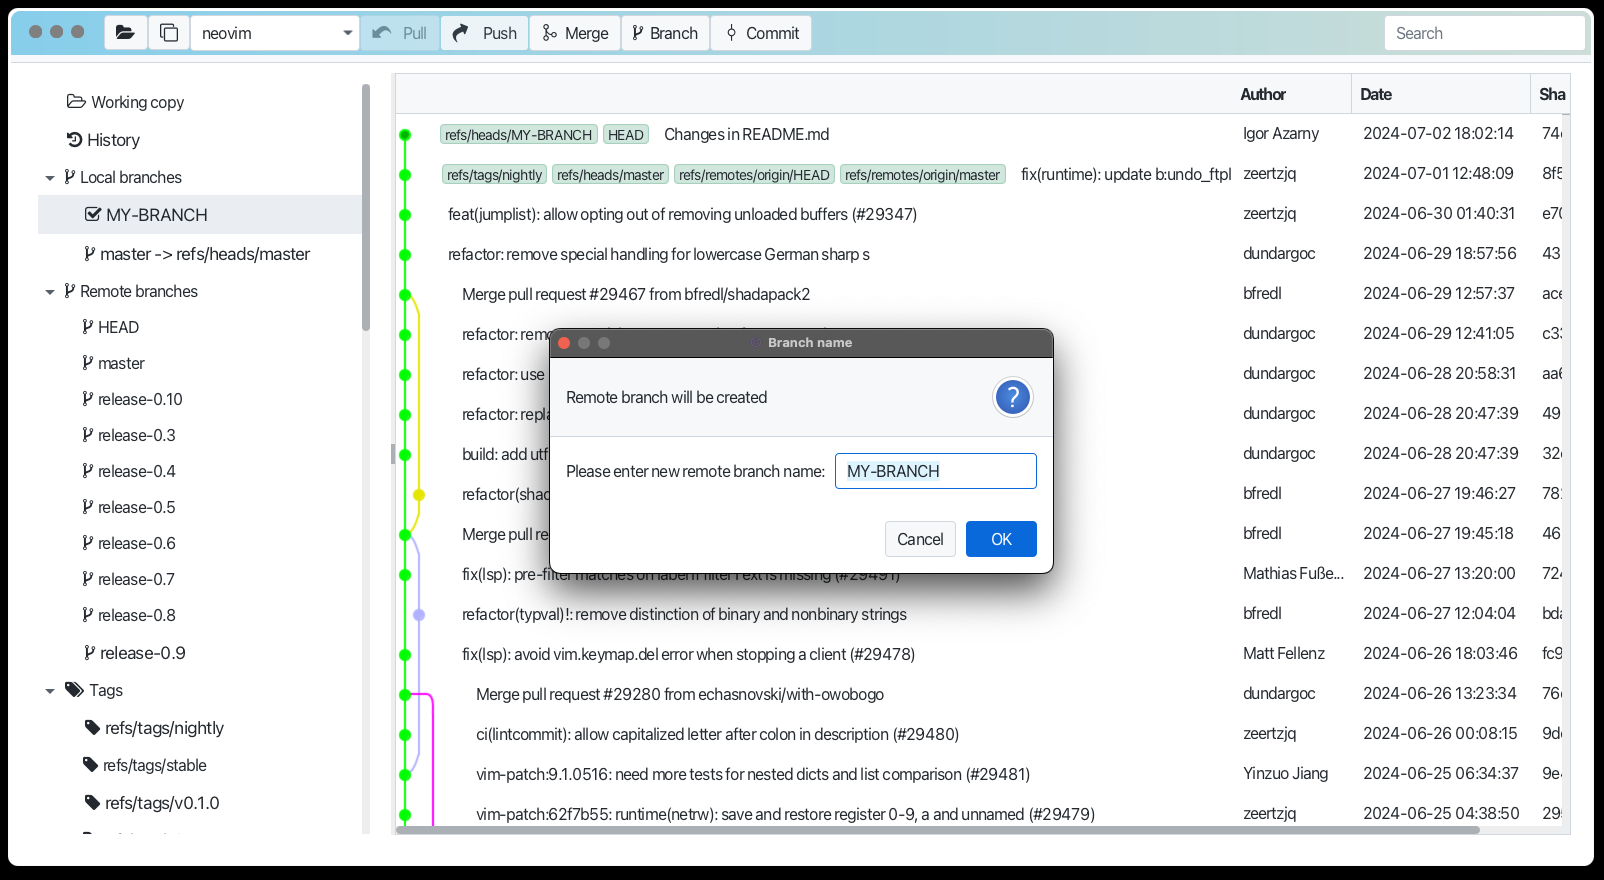Collapse the Tags group
Screen dimensions: 1604x880
click(x=50, y=691)
